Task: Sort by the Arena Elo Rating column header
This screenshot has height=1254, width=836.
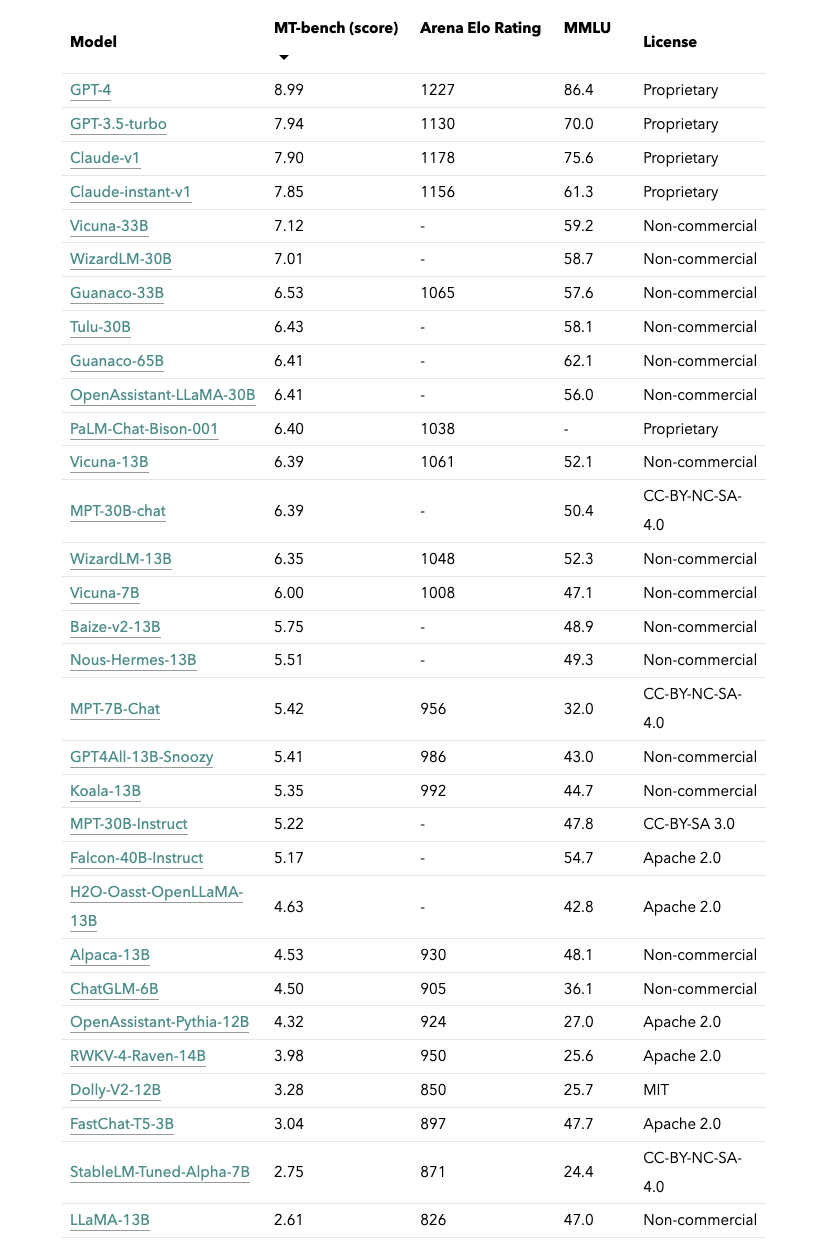Action: 480,28
